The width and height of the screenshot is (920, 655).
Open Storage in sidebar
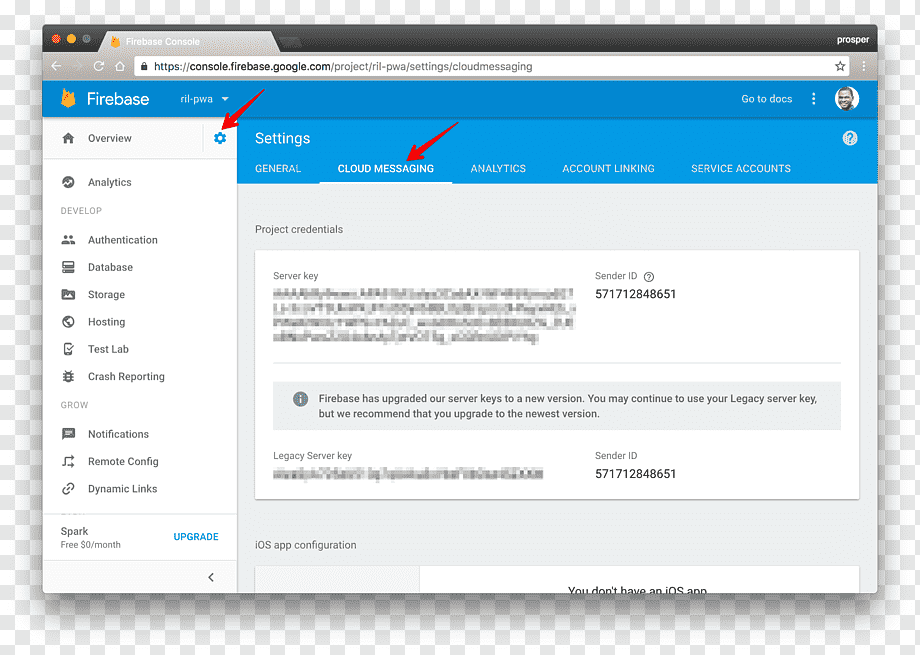coord(106,295)
